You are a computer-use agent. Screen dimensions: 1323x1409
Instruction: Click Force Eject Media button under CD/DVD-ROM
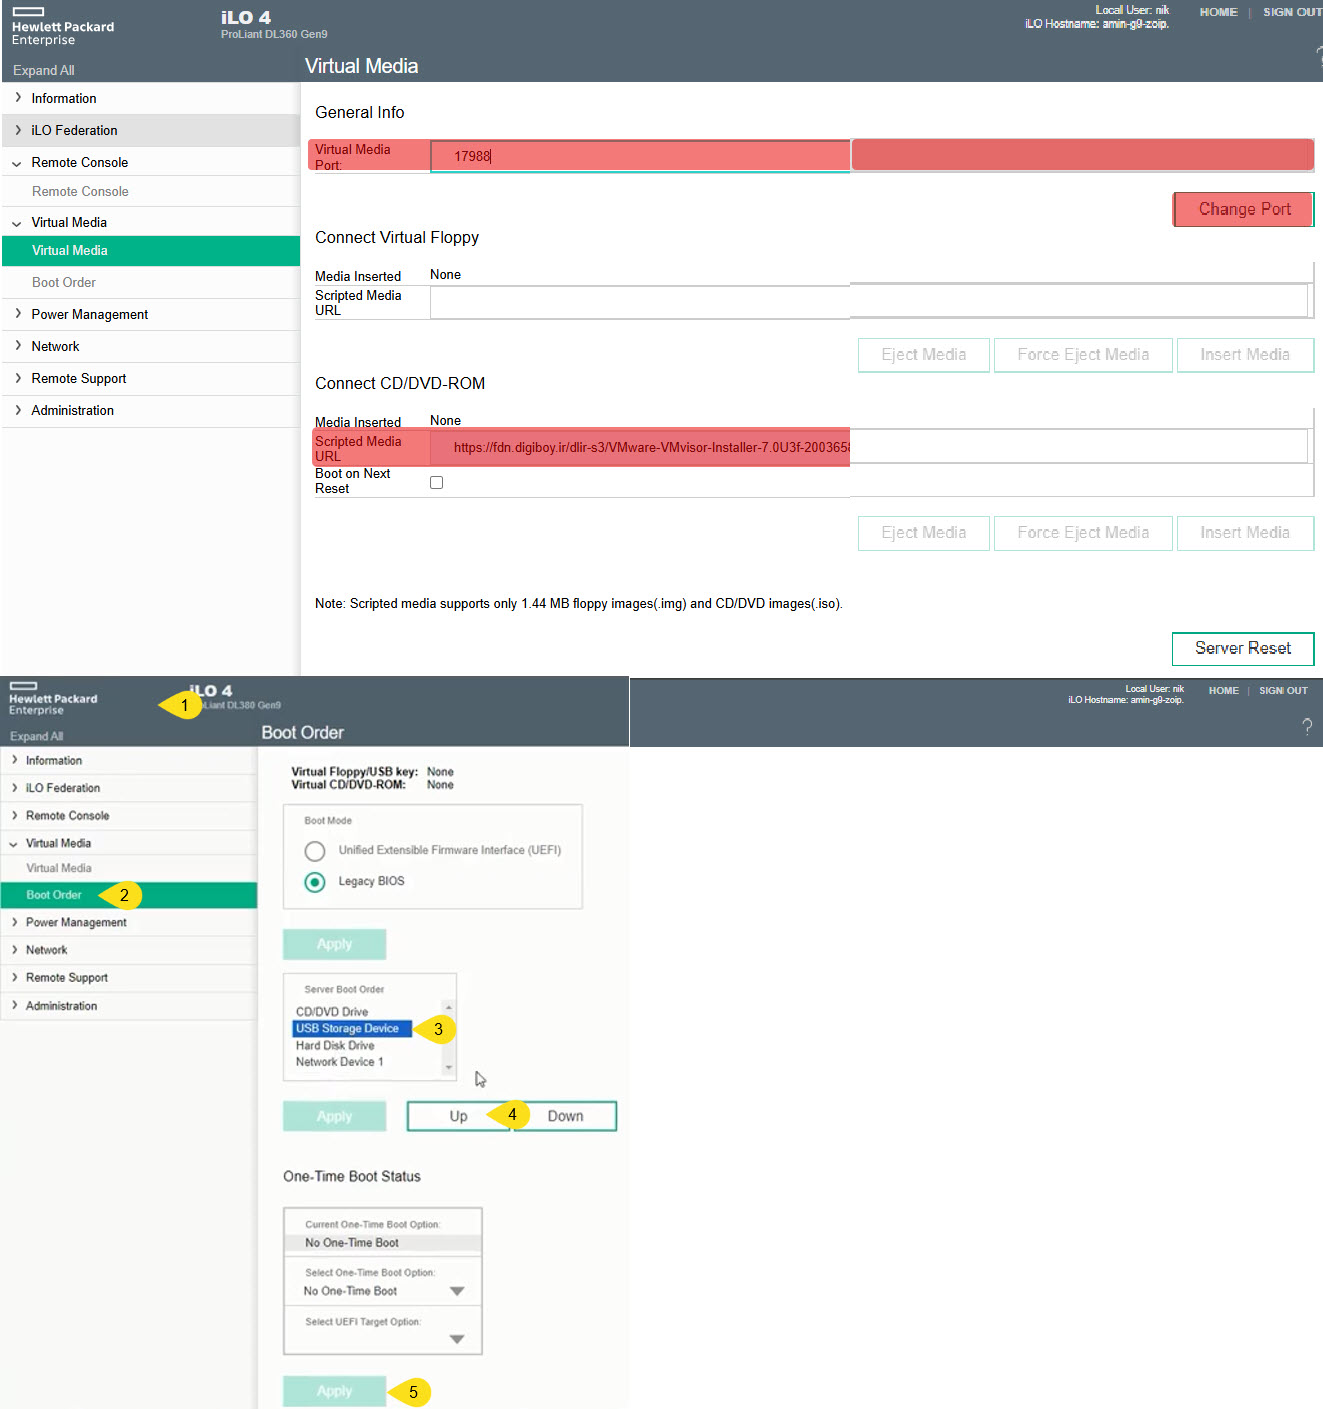(x=1083, y=533)
